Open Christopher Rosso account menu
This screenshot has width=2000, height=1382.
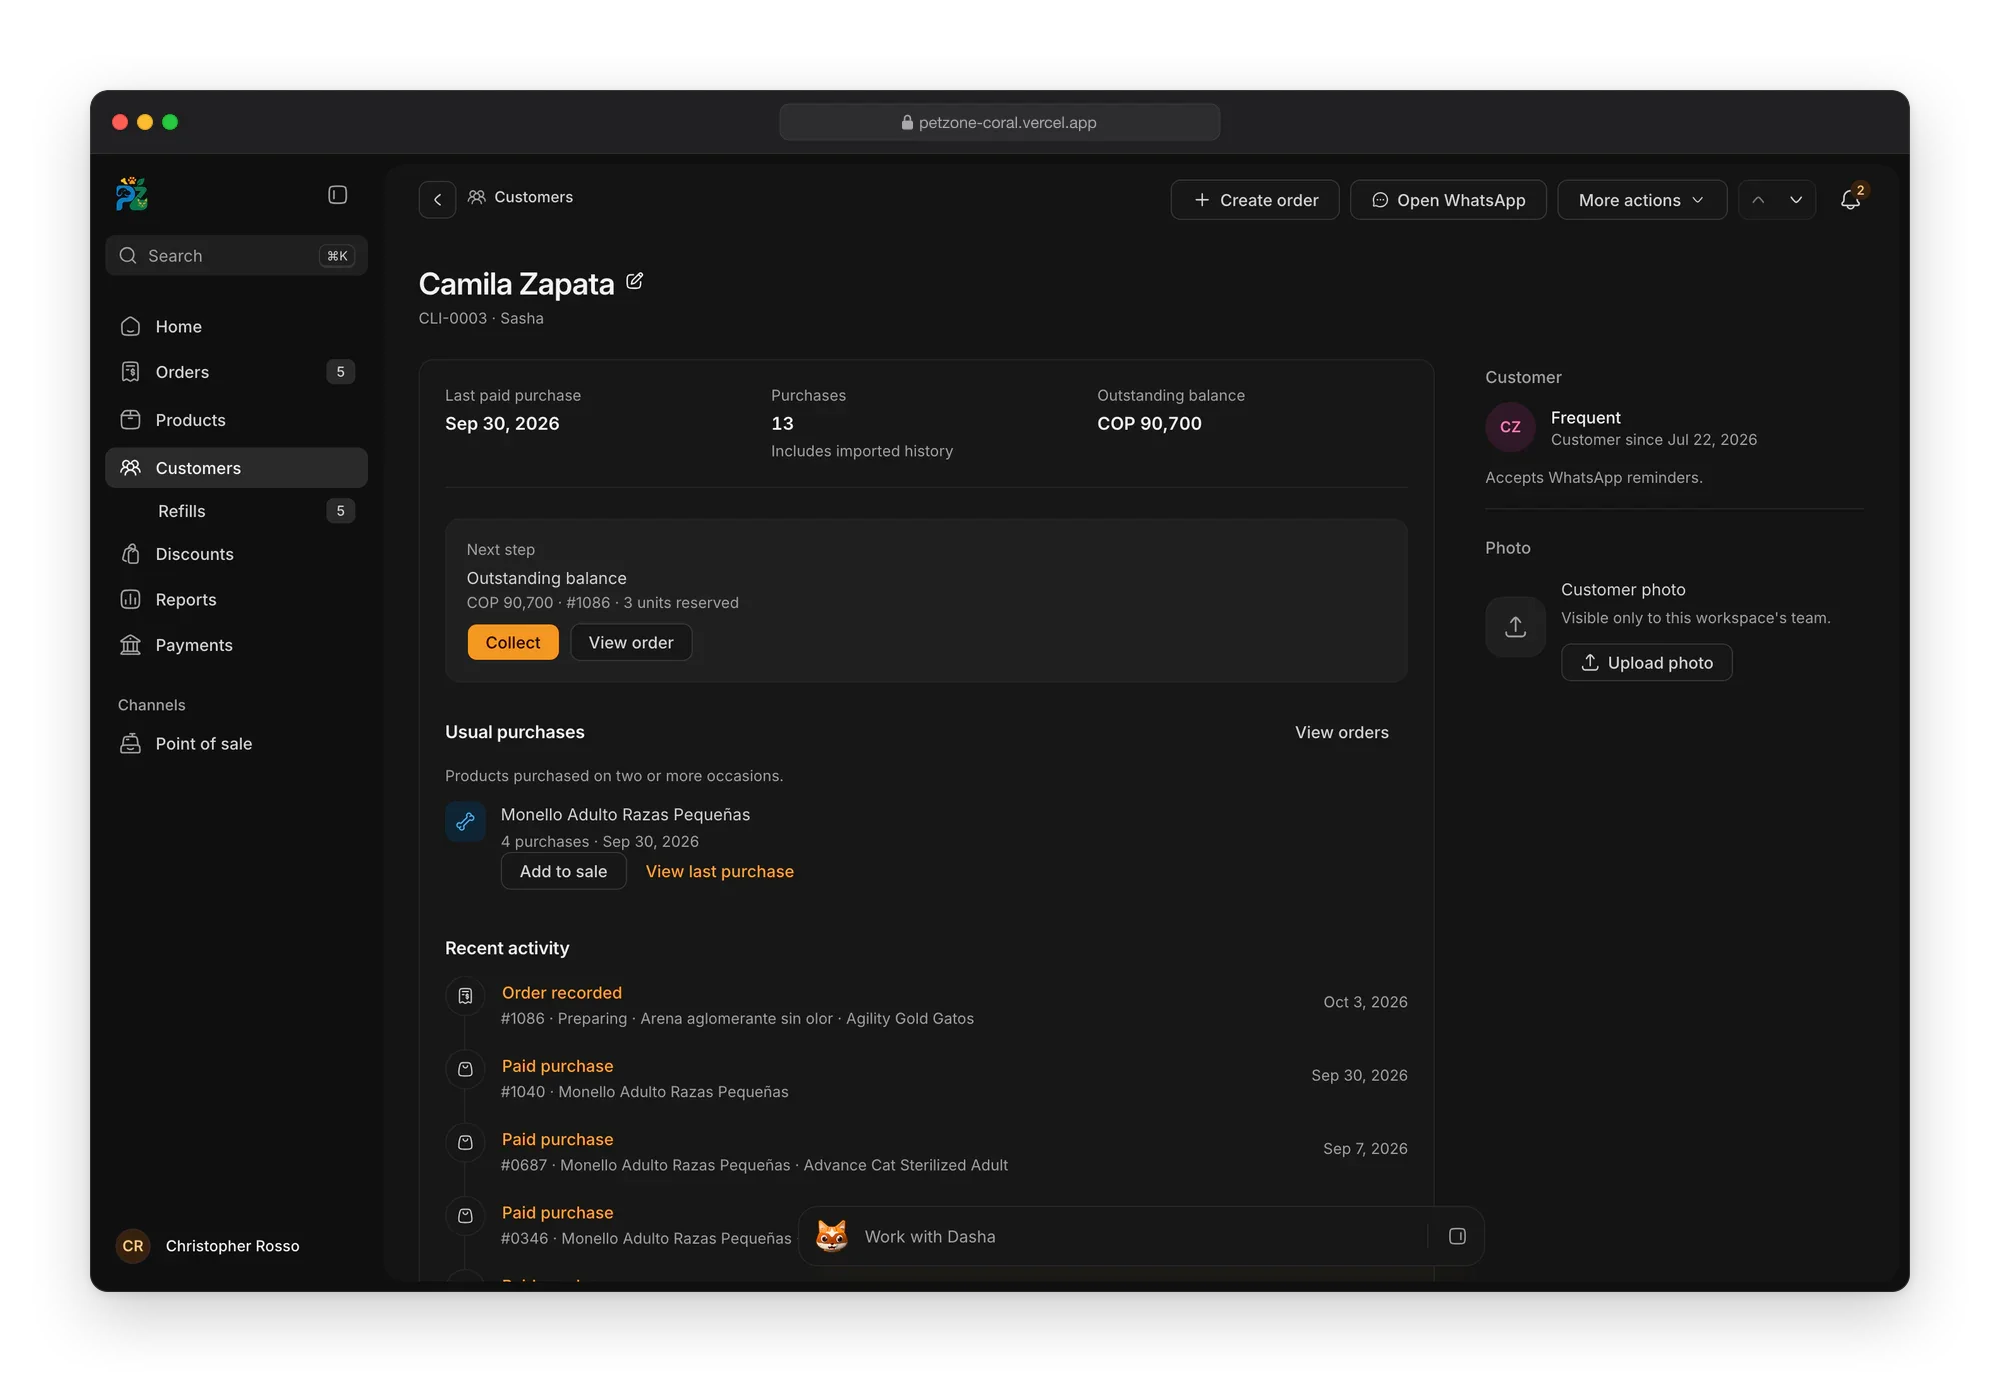point(209,1246)
